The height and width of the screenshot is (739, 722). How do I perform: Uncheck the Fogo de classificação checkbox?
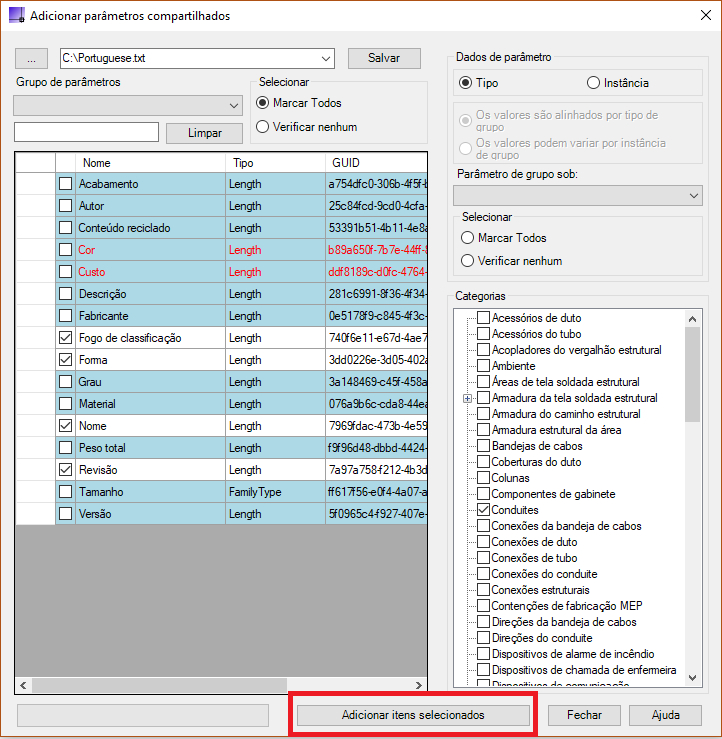(x=66, y=338)
